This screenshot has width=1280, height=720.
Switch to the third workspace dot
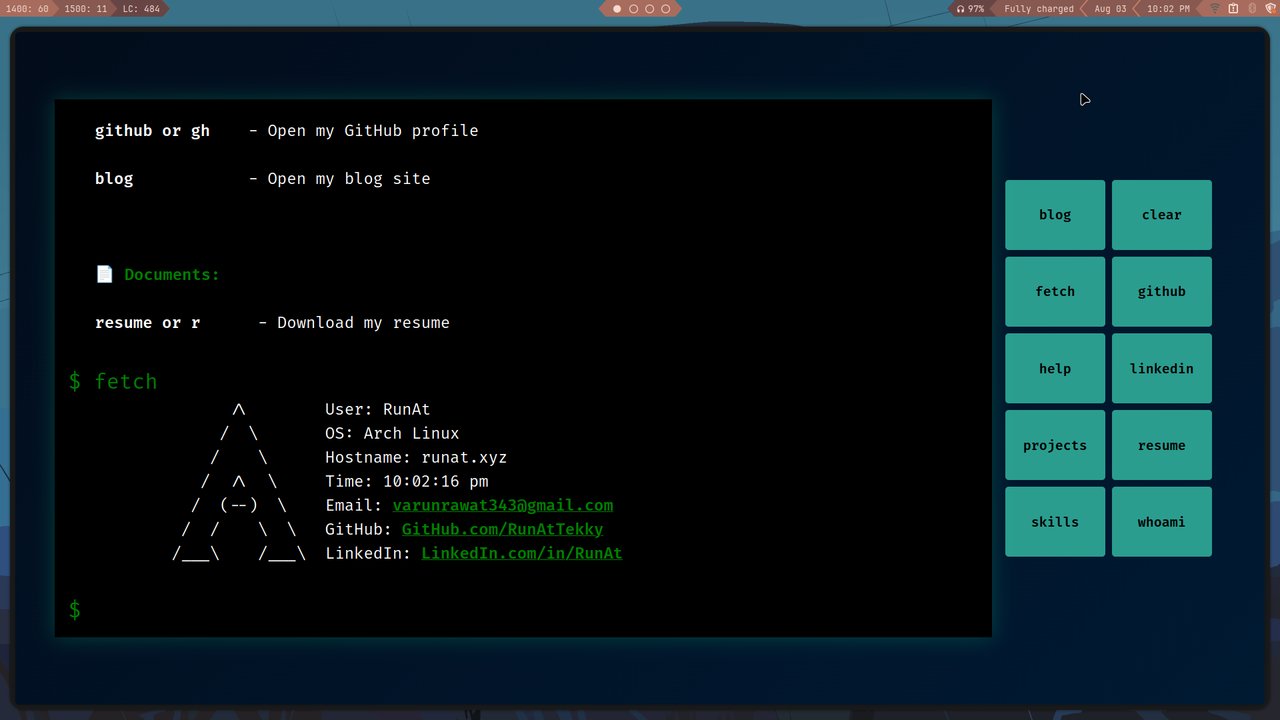point(649,9)
